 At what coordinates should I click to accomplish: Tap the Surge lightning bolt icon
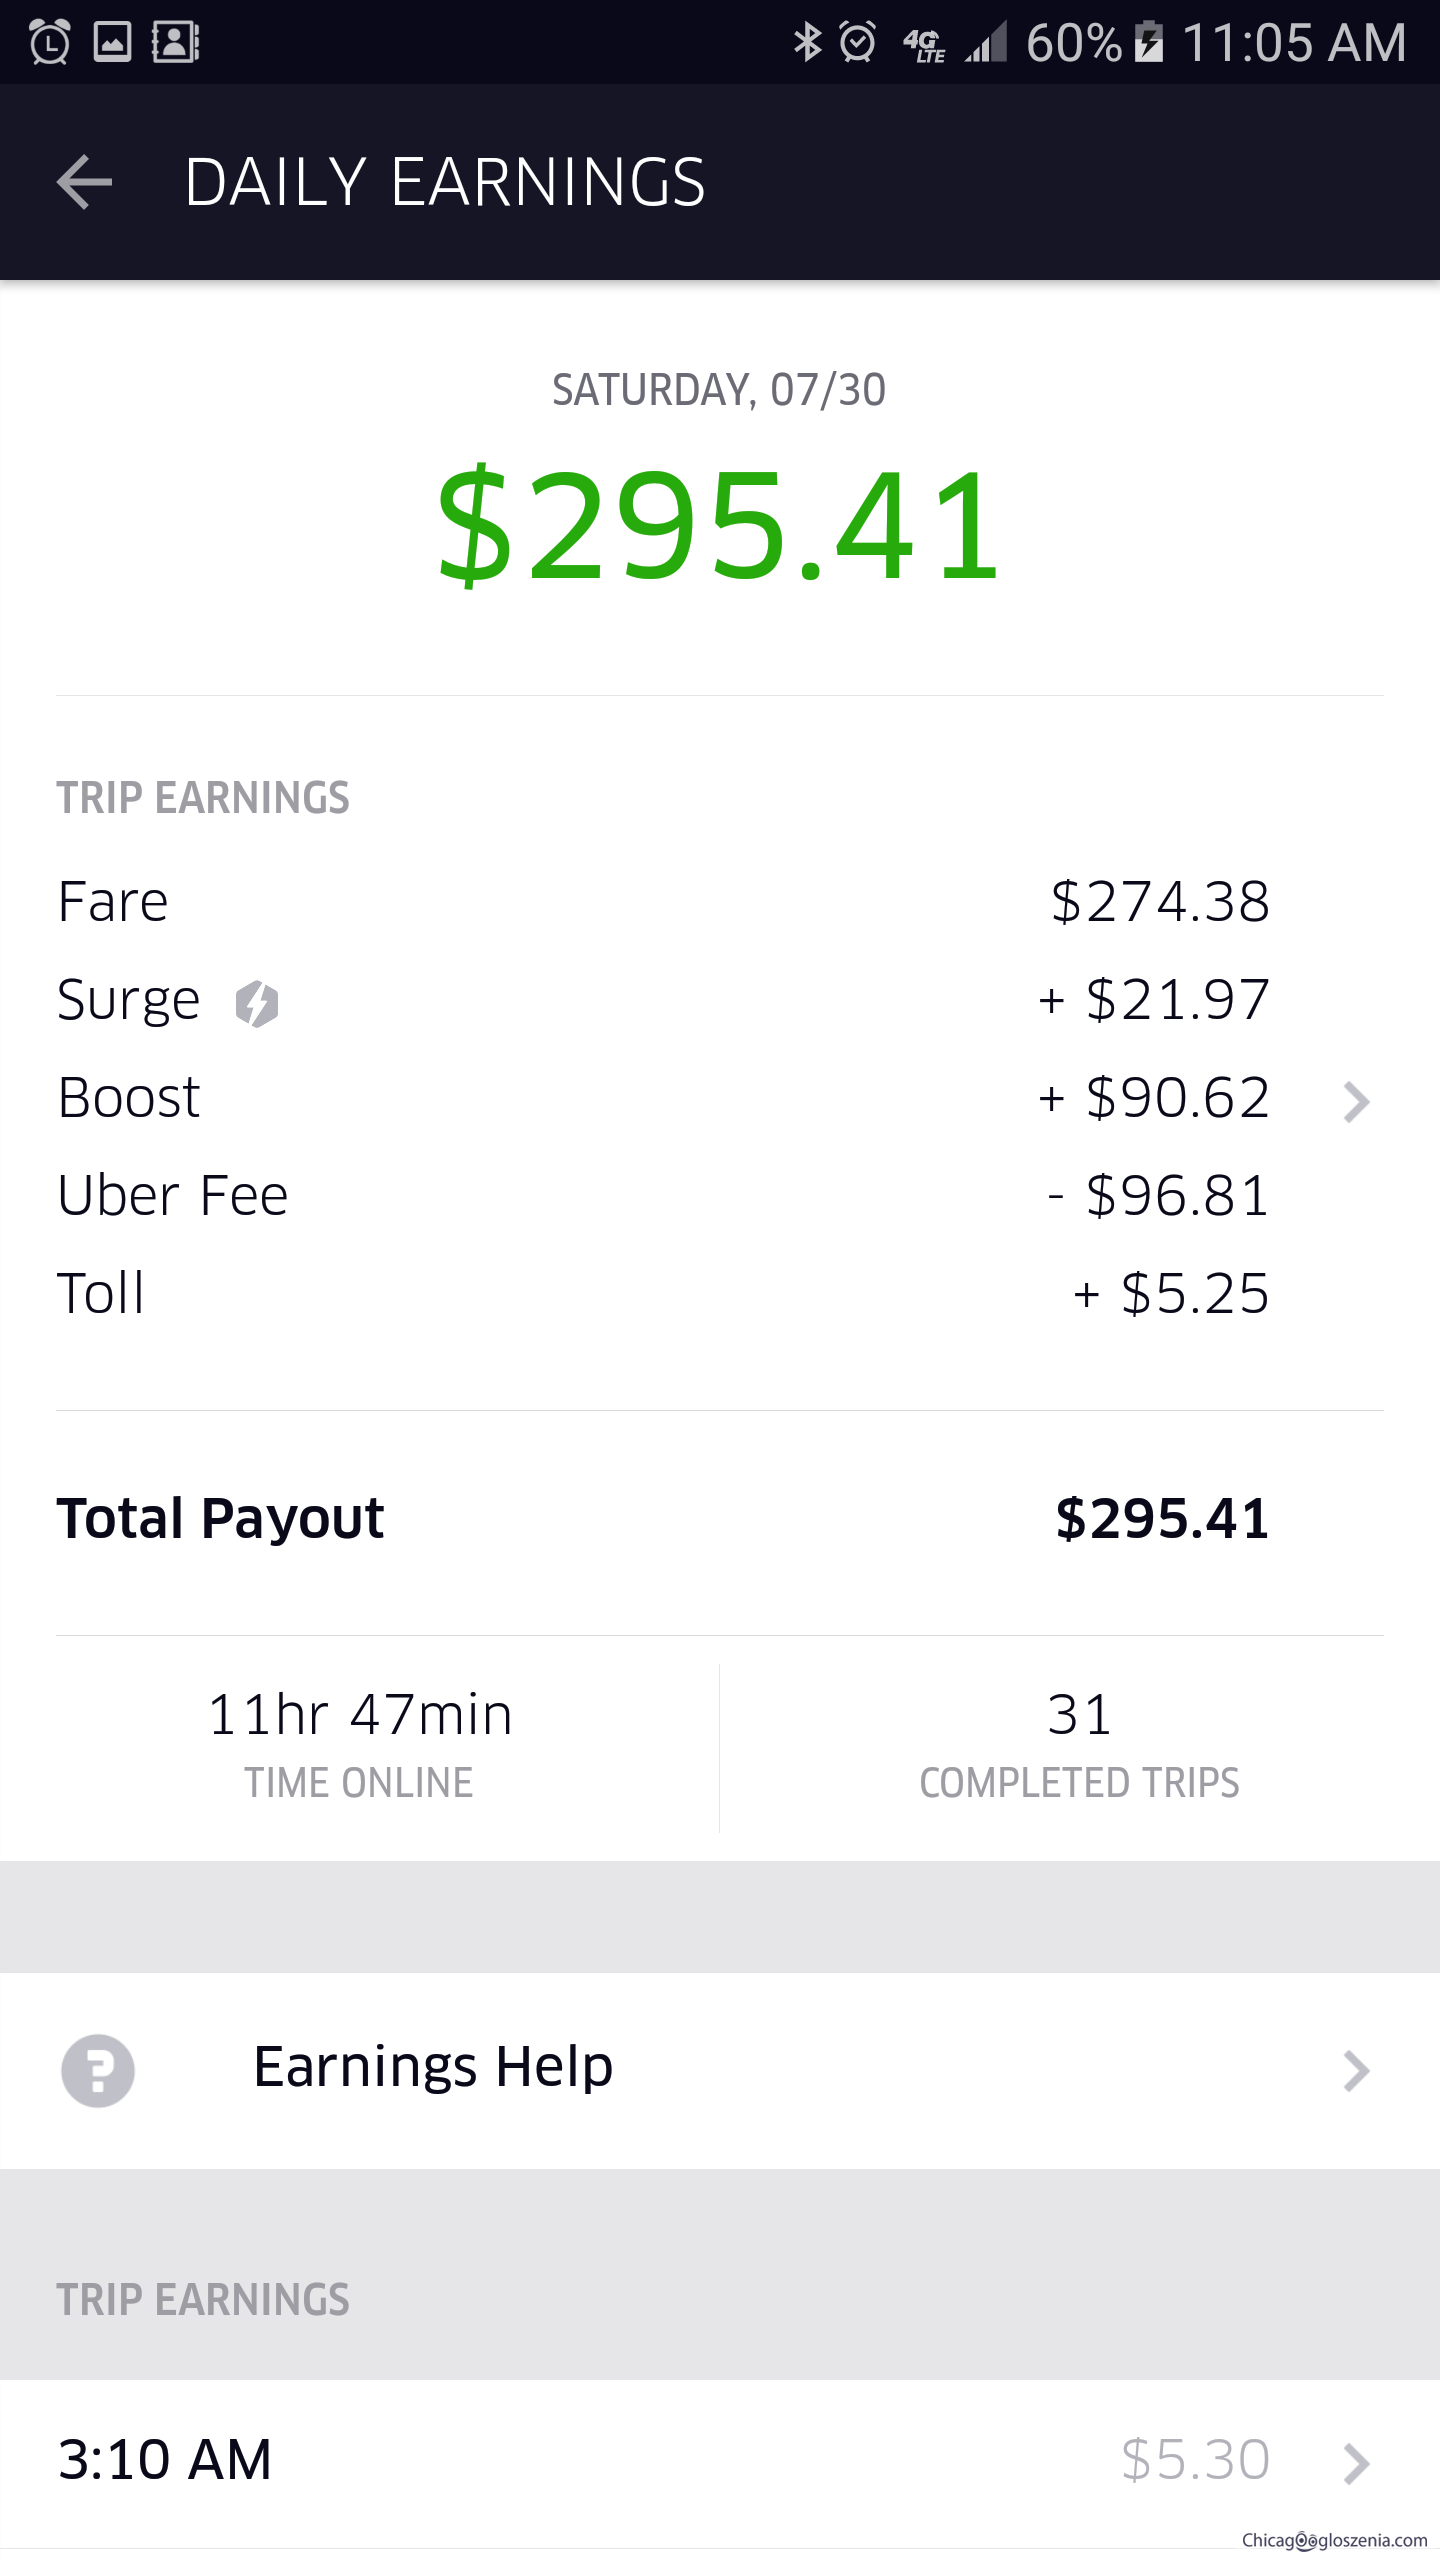tap(256, 1003)
